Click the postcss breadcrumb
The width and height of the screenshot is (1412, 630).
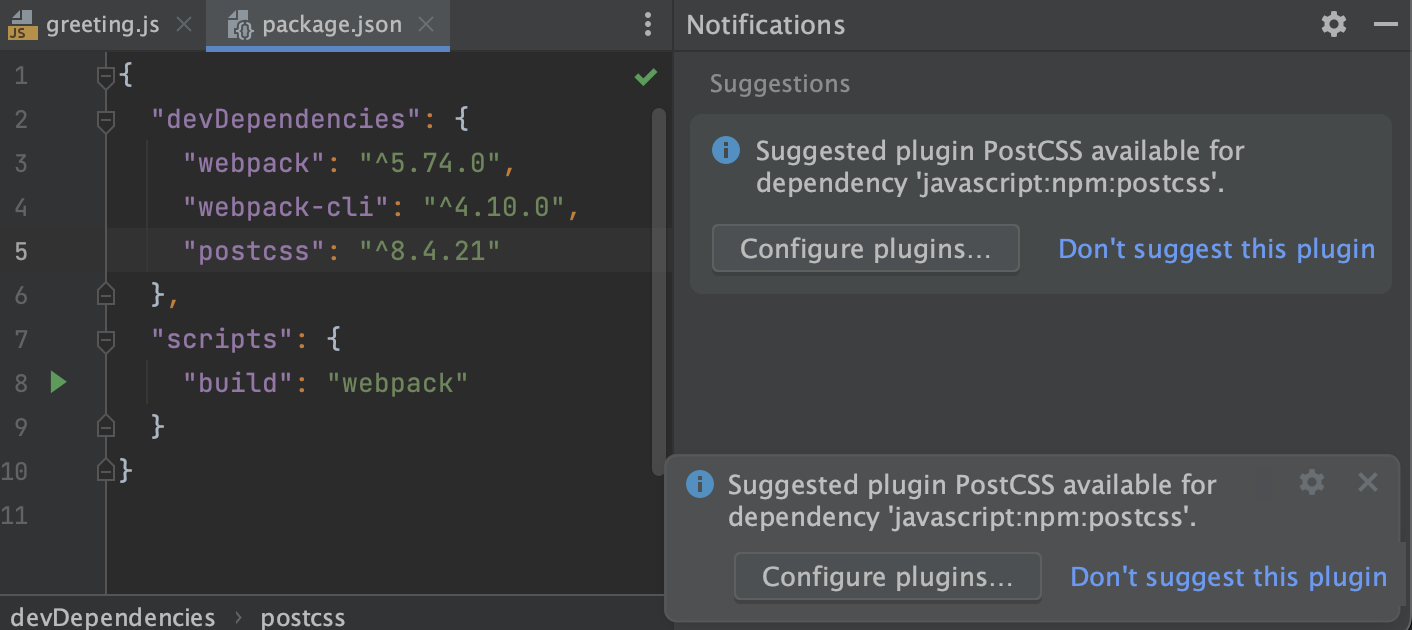pos(303,617)
